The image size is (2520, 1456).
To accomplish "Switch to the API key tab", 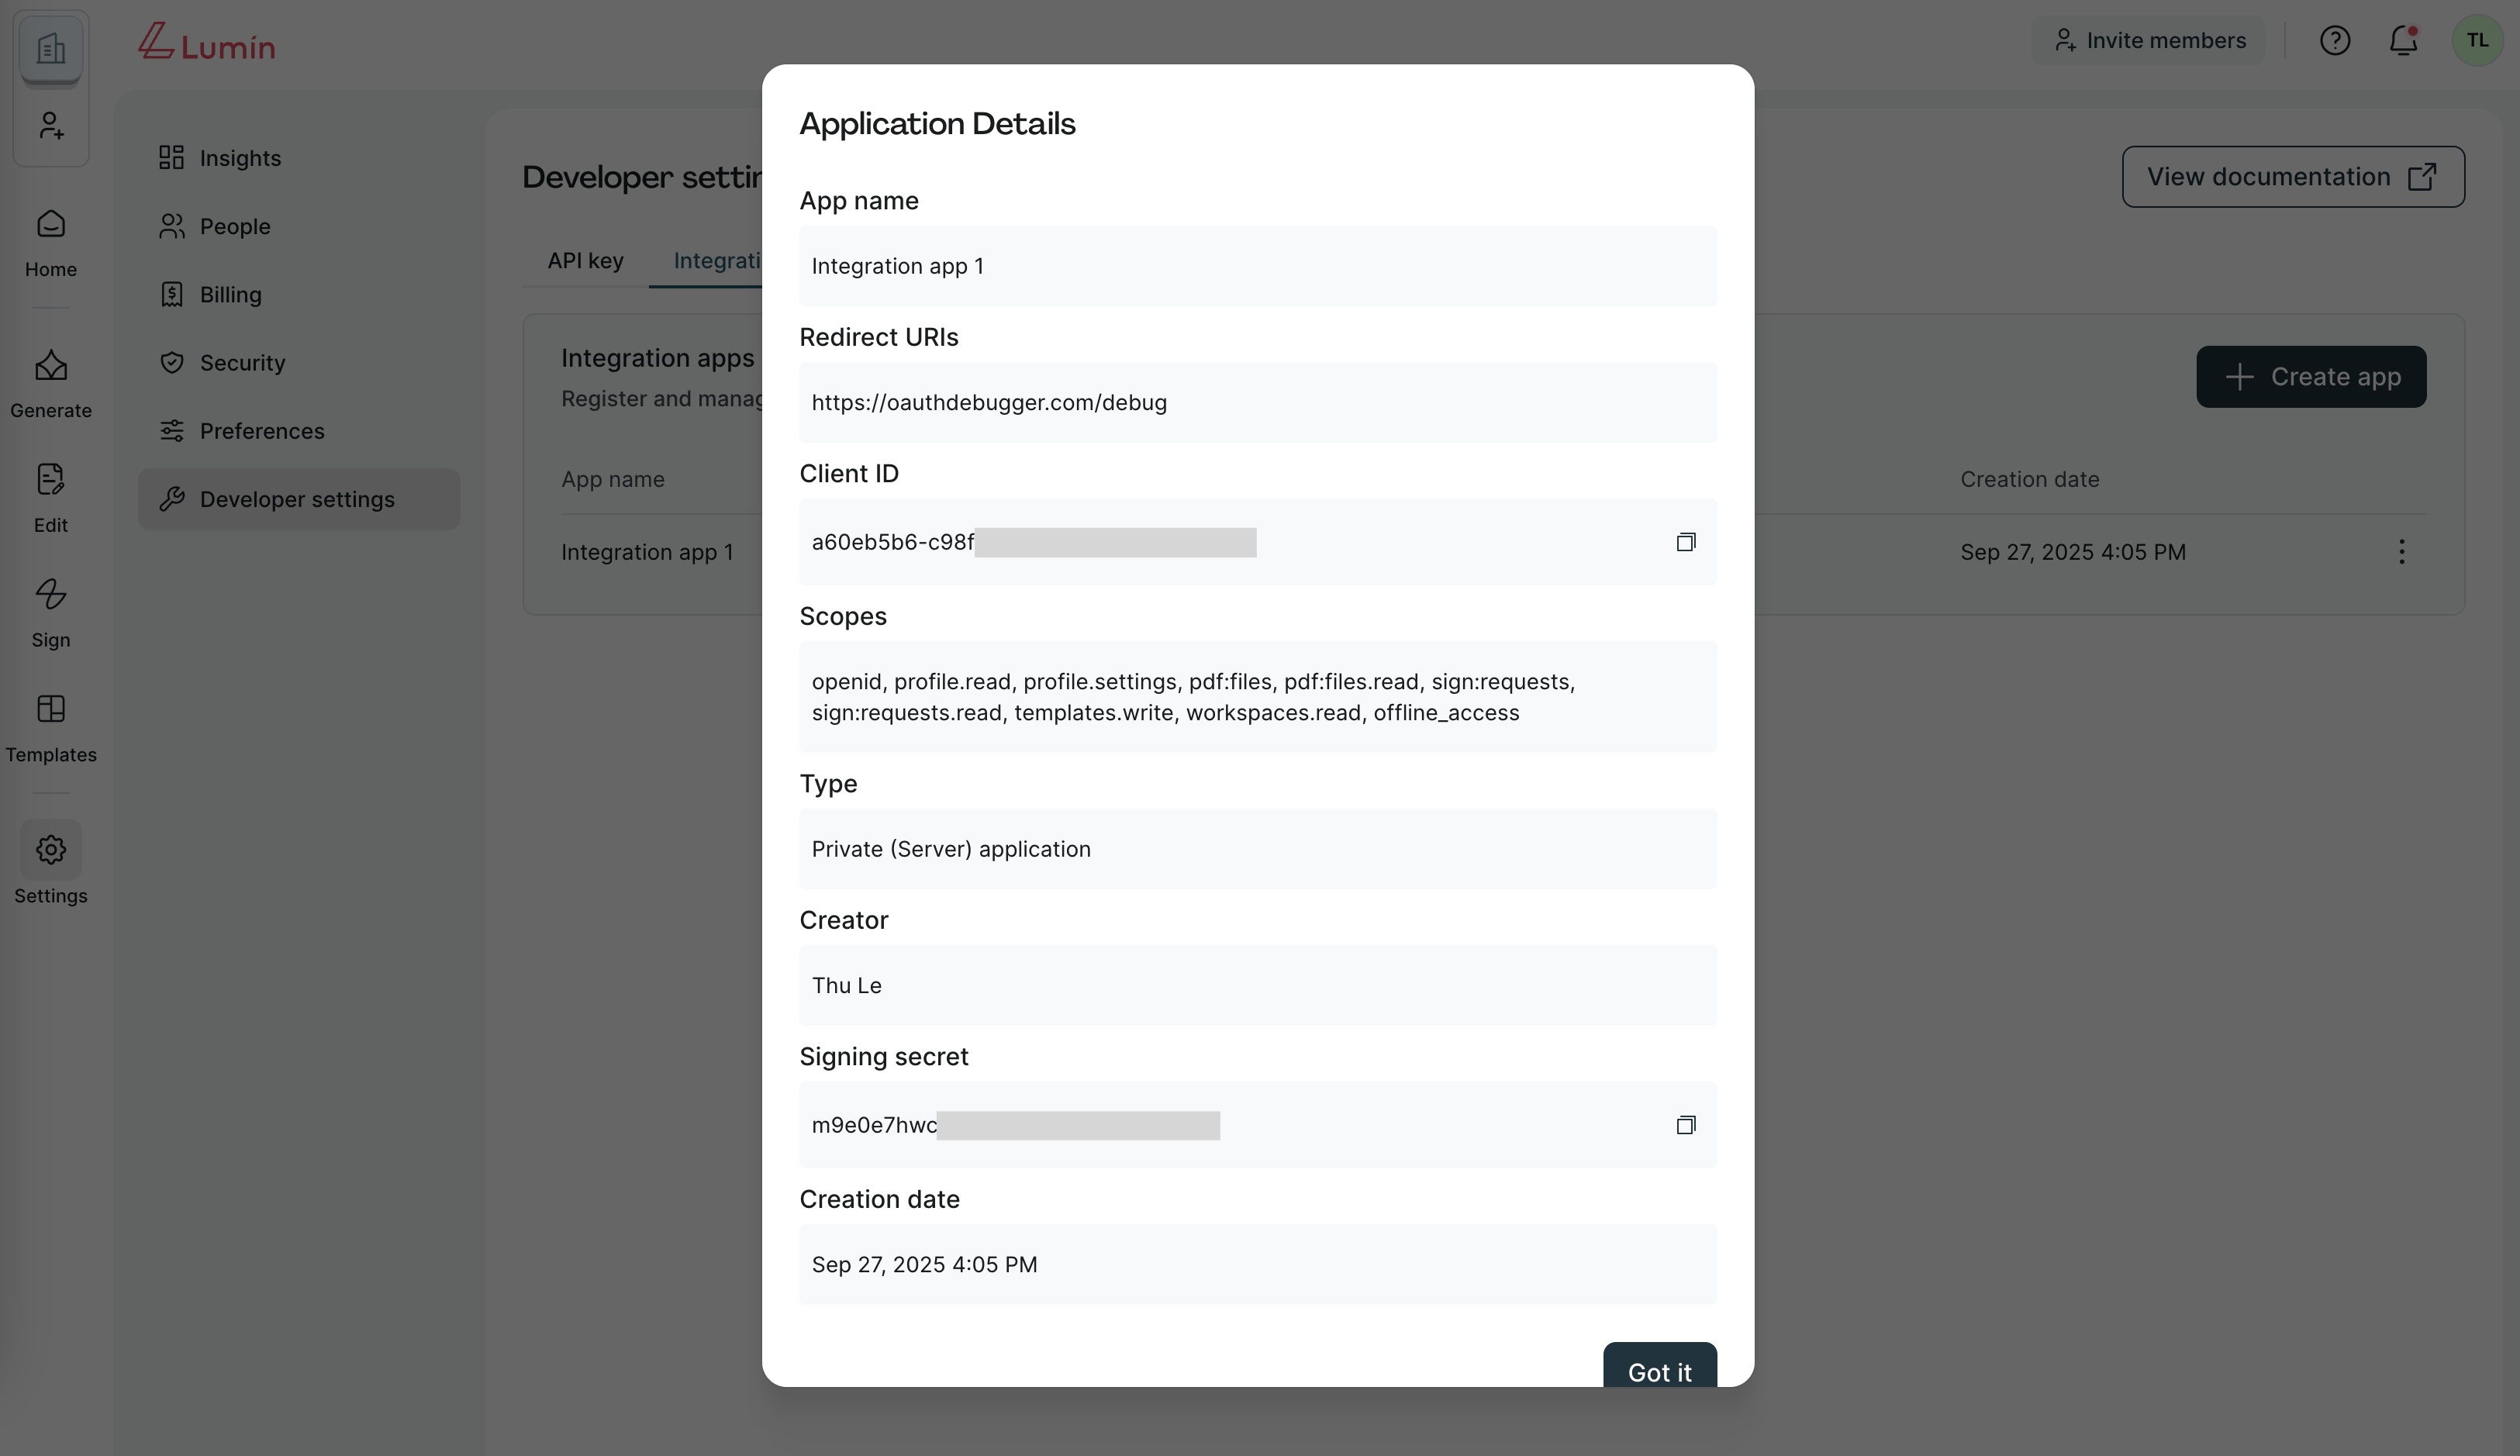I will tap(585, 261).
